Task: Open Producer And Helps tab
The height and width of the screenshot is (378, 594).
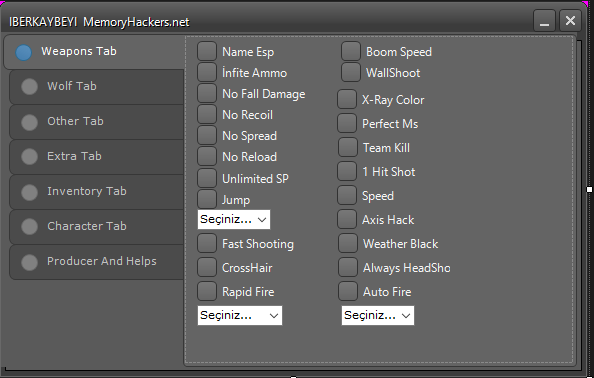Action: click(x=97, y=262)
